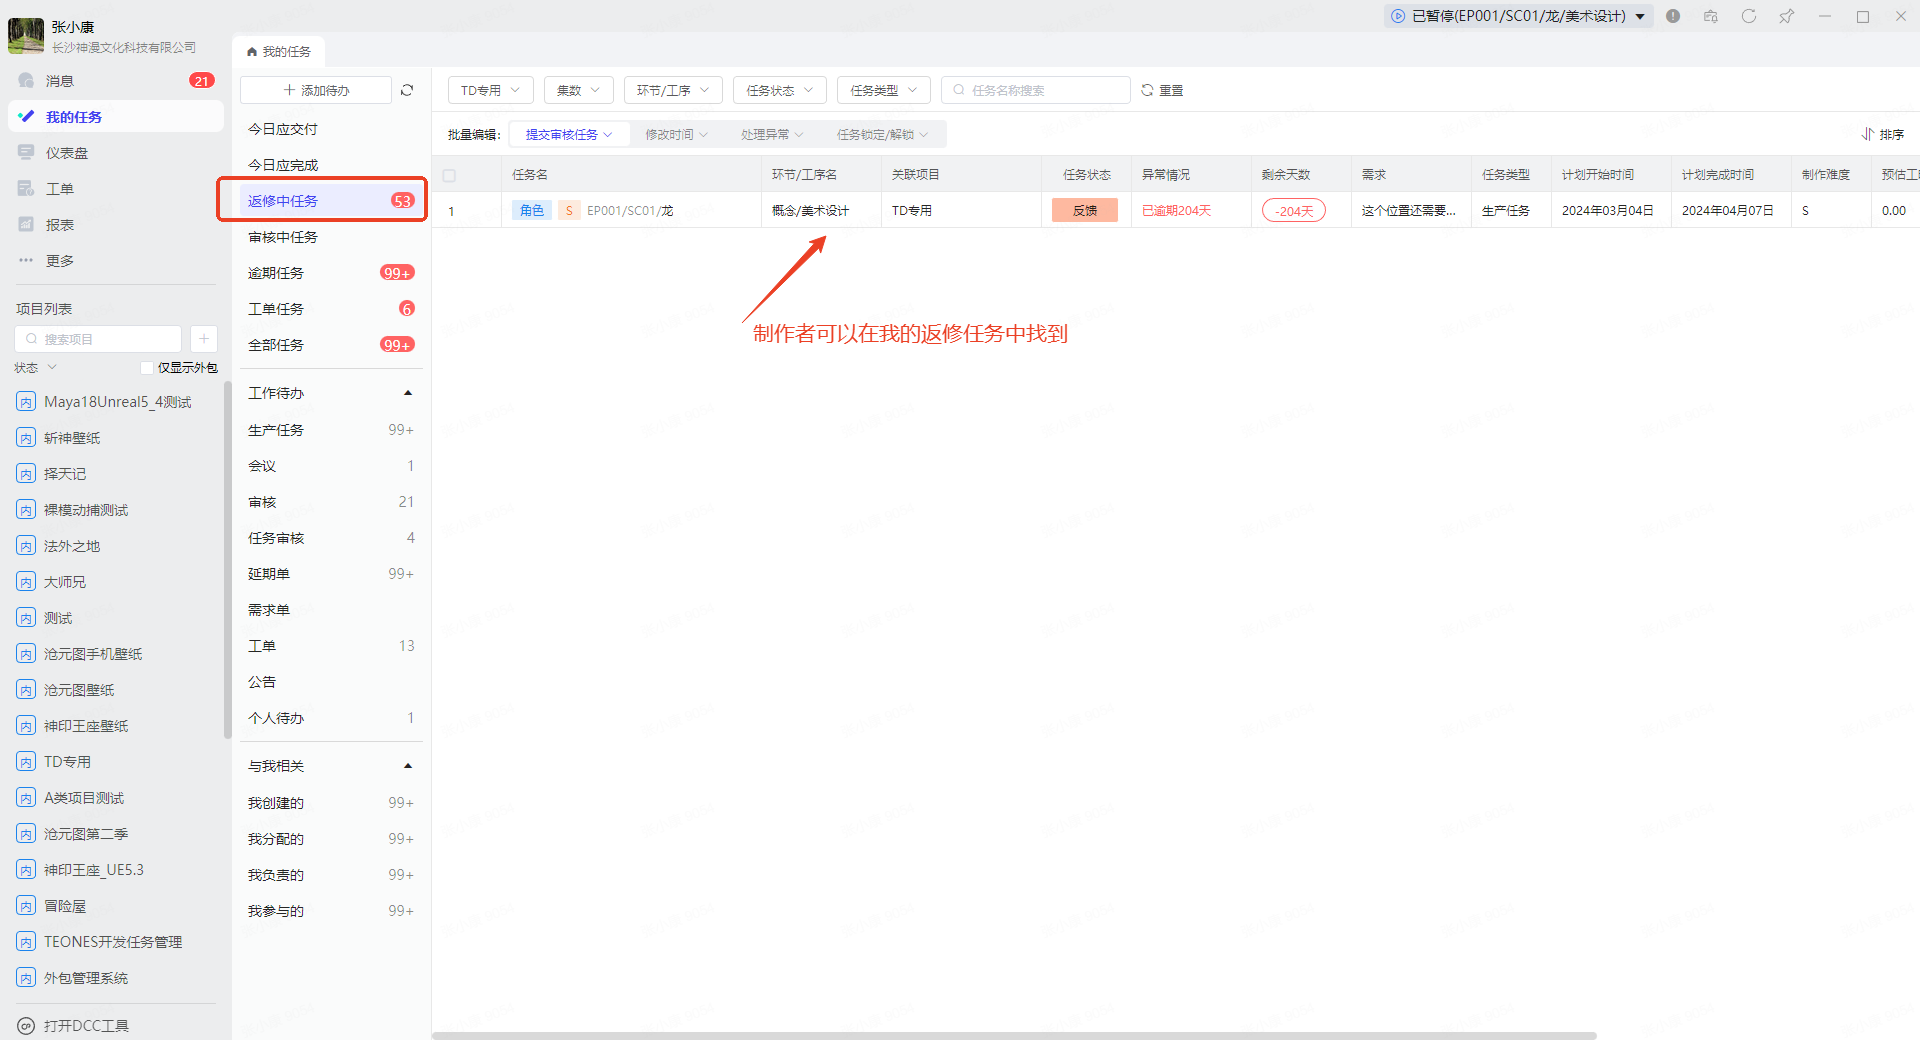Select 逾期任务 in the task list
The width and height of the screenshot is (1920, 1040).
tap(276, 273)
